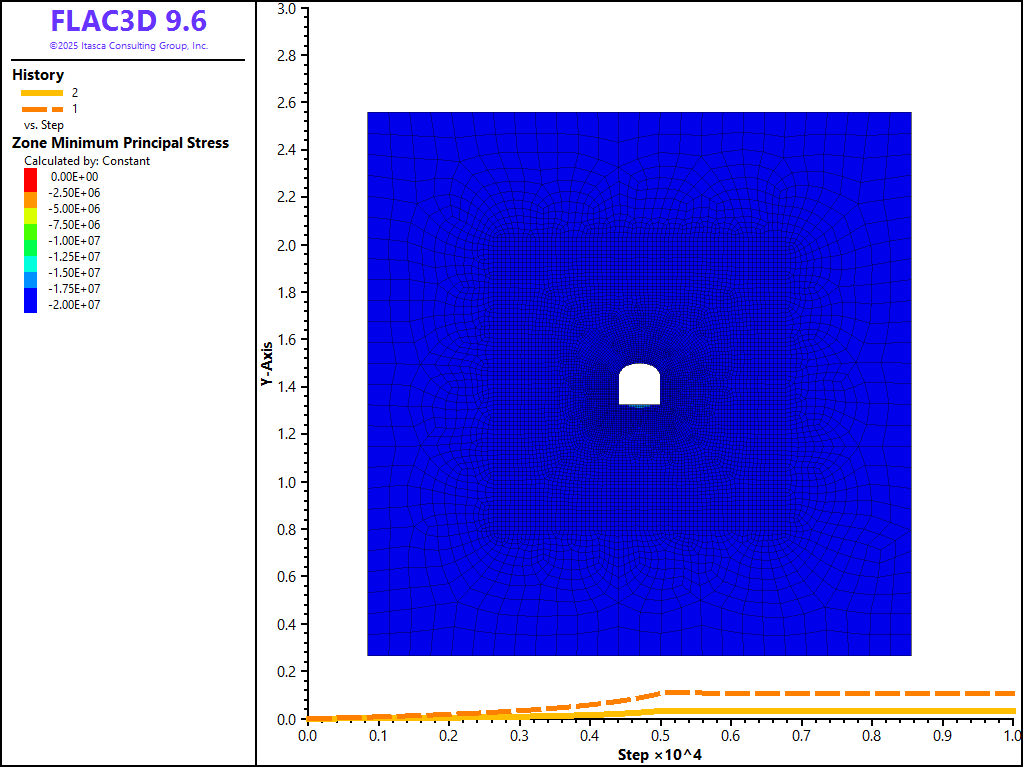This screenshot has height=768, width=1024.
Task: Click the 0.5 tick on the Step axis
Action: (659, 736)
